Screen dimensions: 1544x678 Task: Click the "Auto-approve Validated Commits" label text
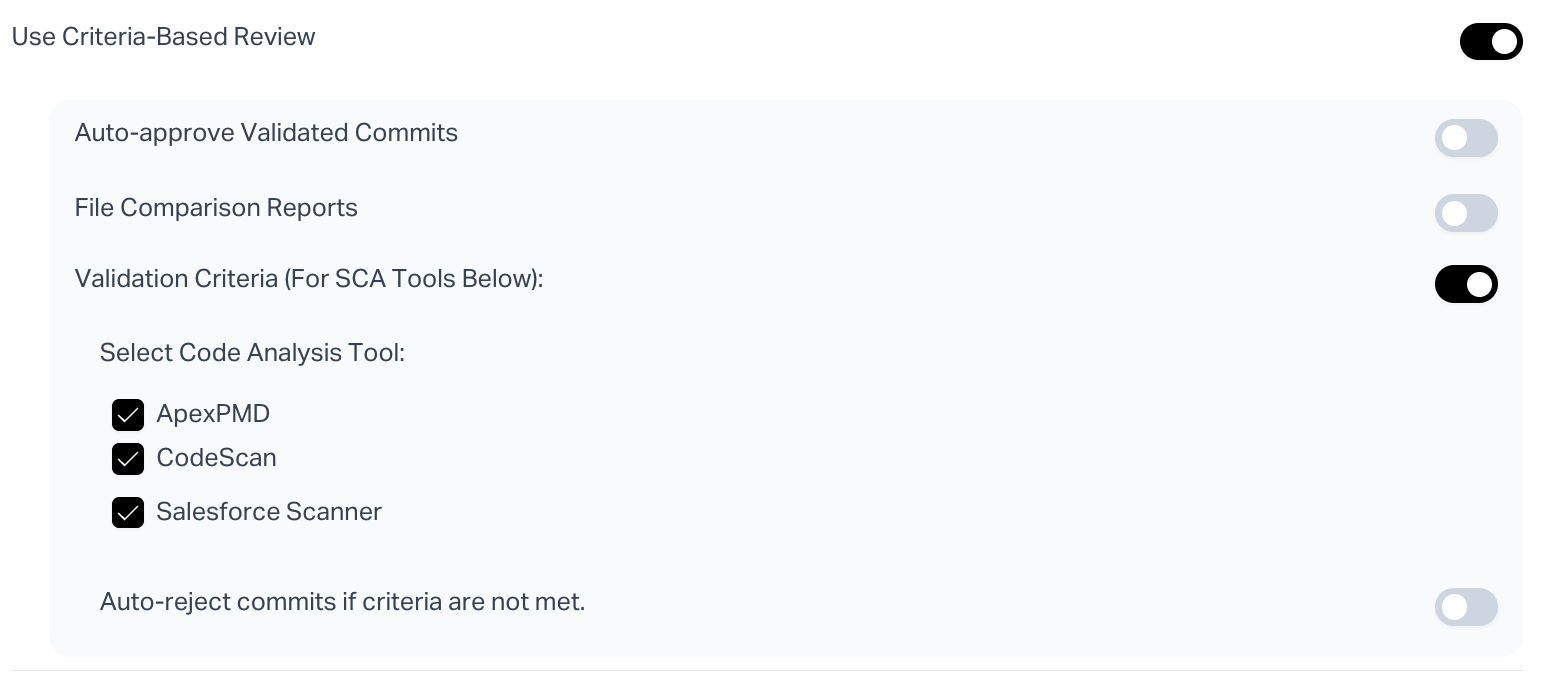click(x=266, y=133)
